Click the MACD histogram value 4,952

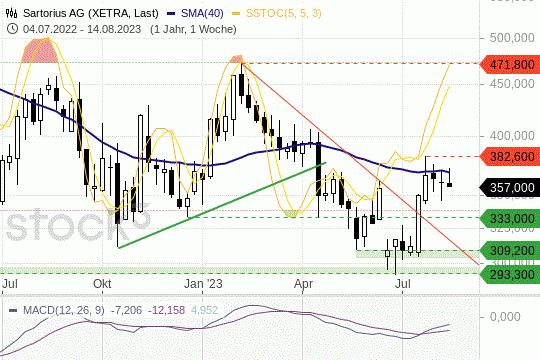[205, 310]
